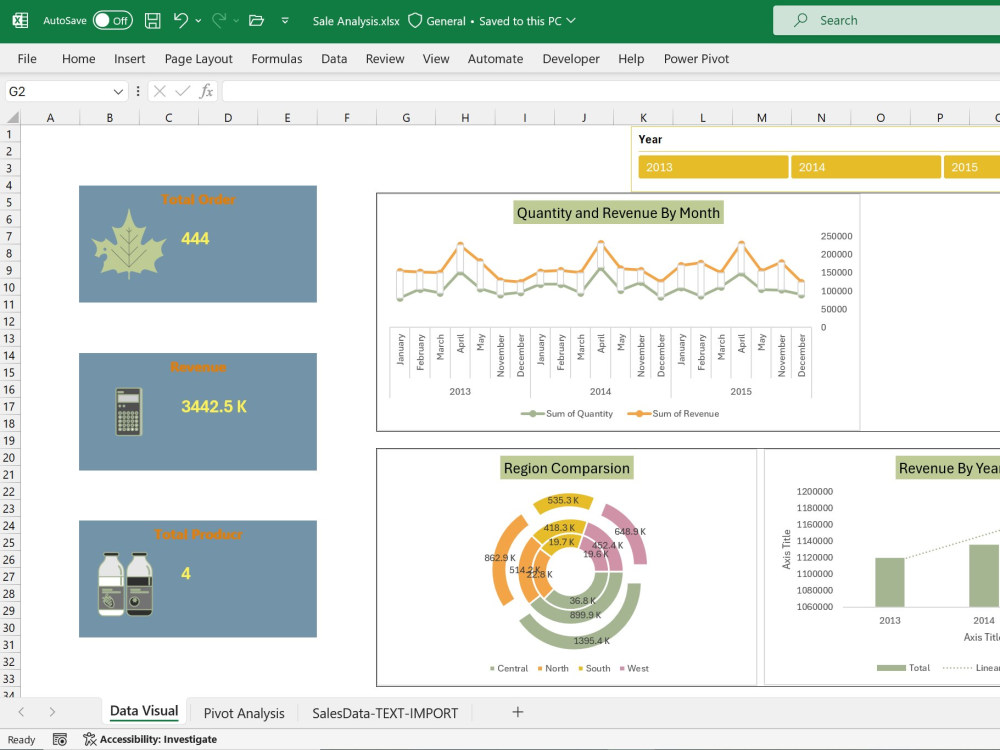The image size is (1000, 750).
Task: Click the Cancel X formula icon
Action: (159, 91)
